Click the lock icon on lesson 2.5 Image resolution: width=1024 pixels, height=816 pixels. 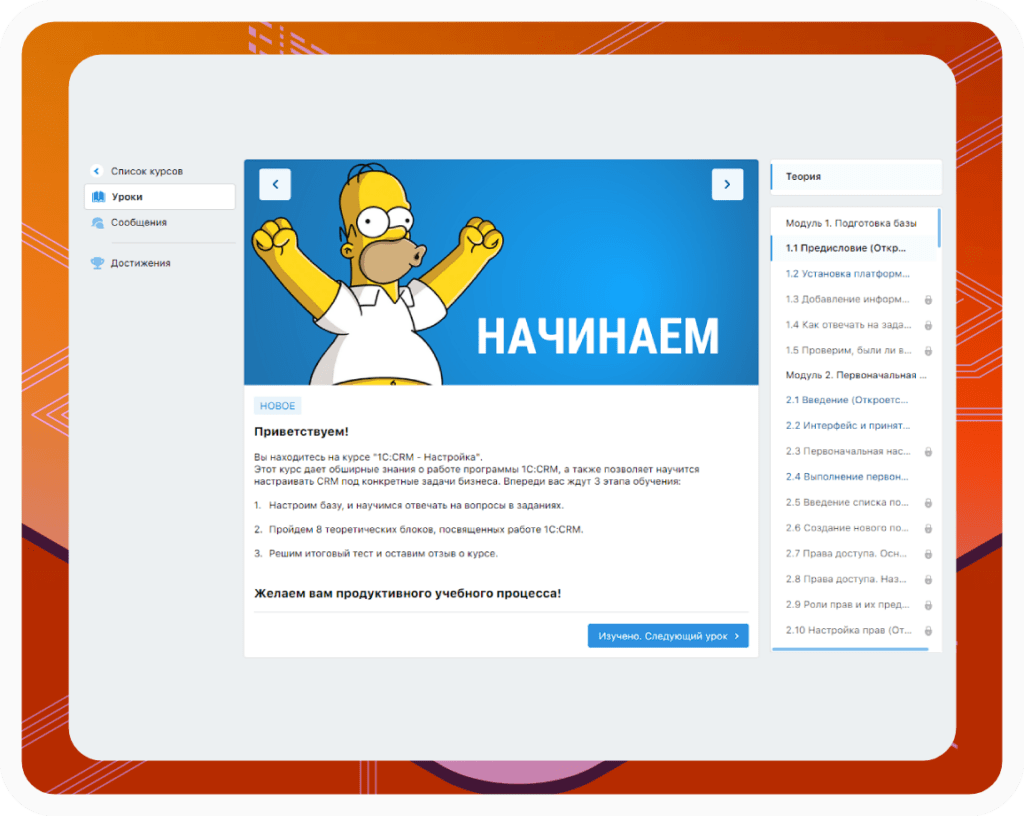928,503
